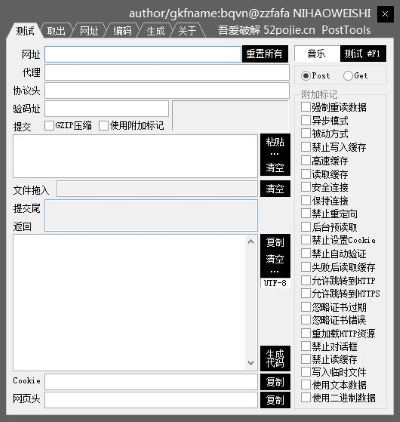The width and height of the screenshot is (400, 422).
Task: Open the 网址 tab
Action: [x=89, y=31]
